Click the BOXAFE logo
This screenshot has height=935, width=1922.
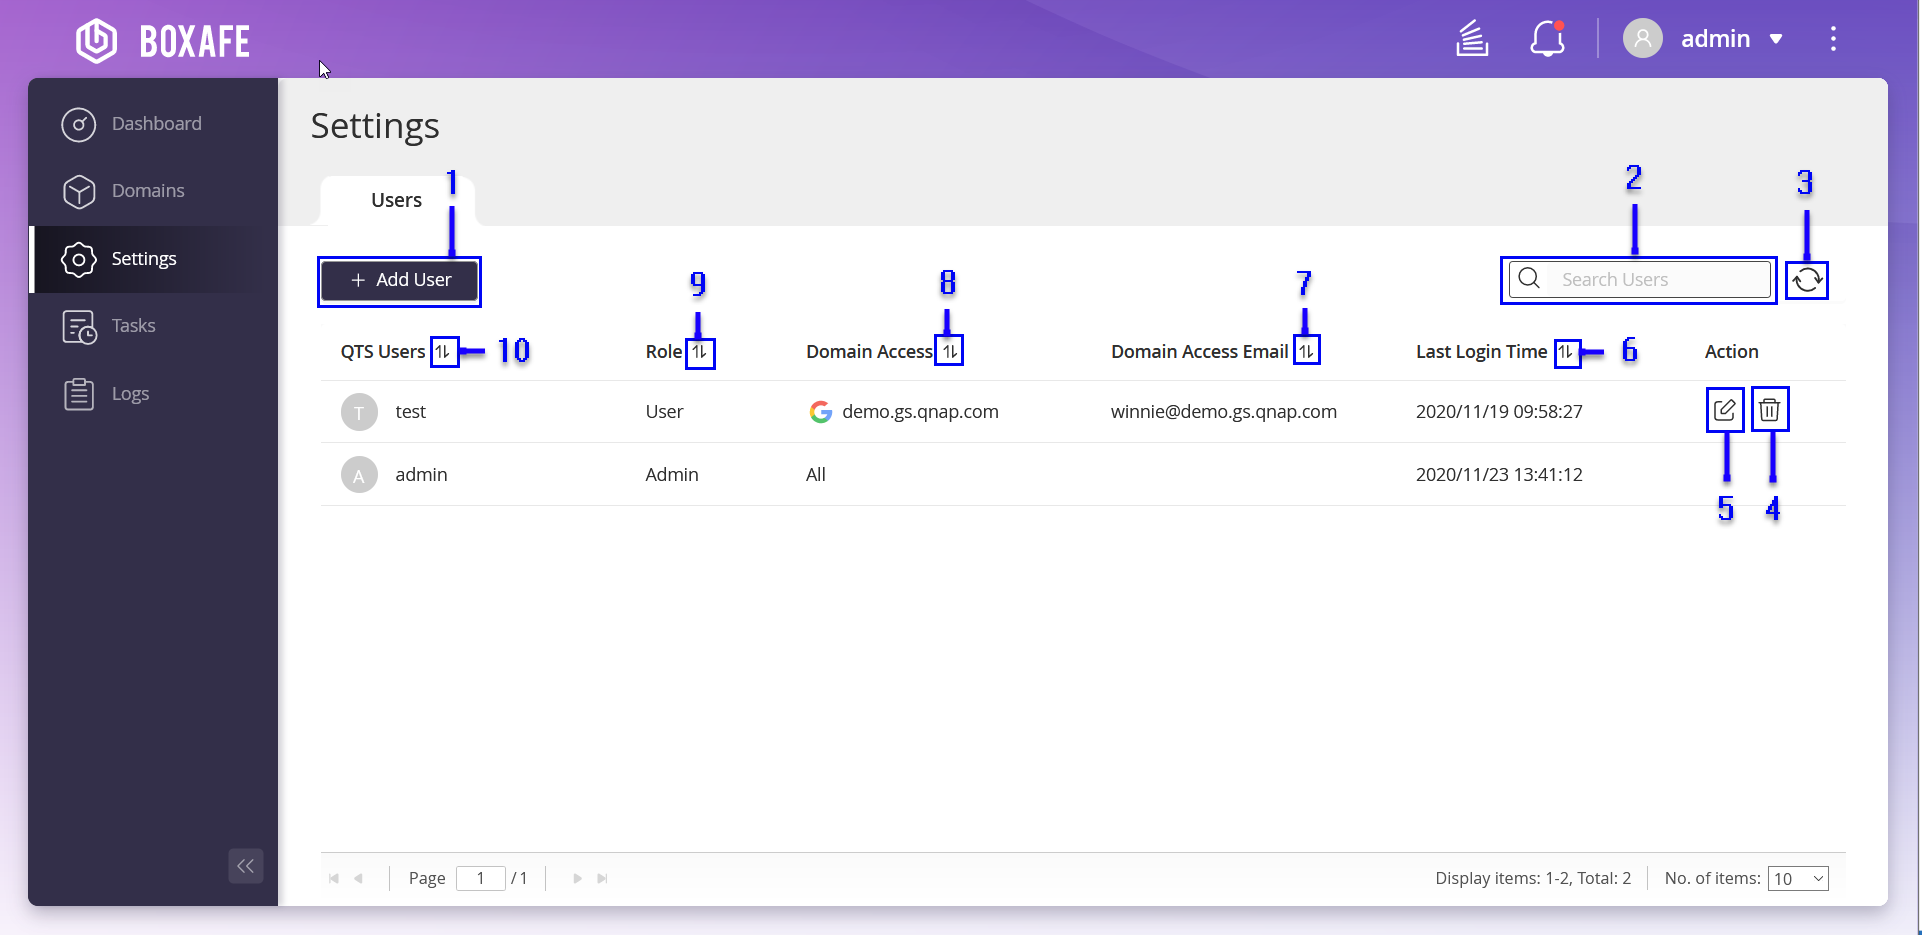[164, 41]
